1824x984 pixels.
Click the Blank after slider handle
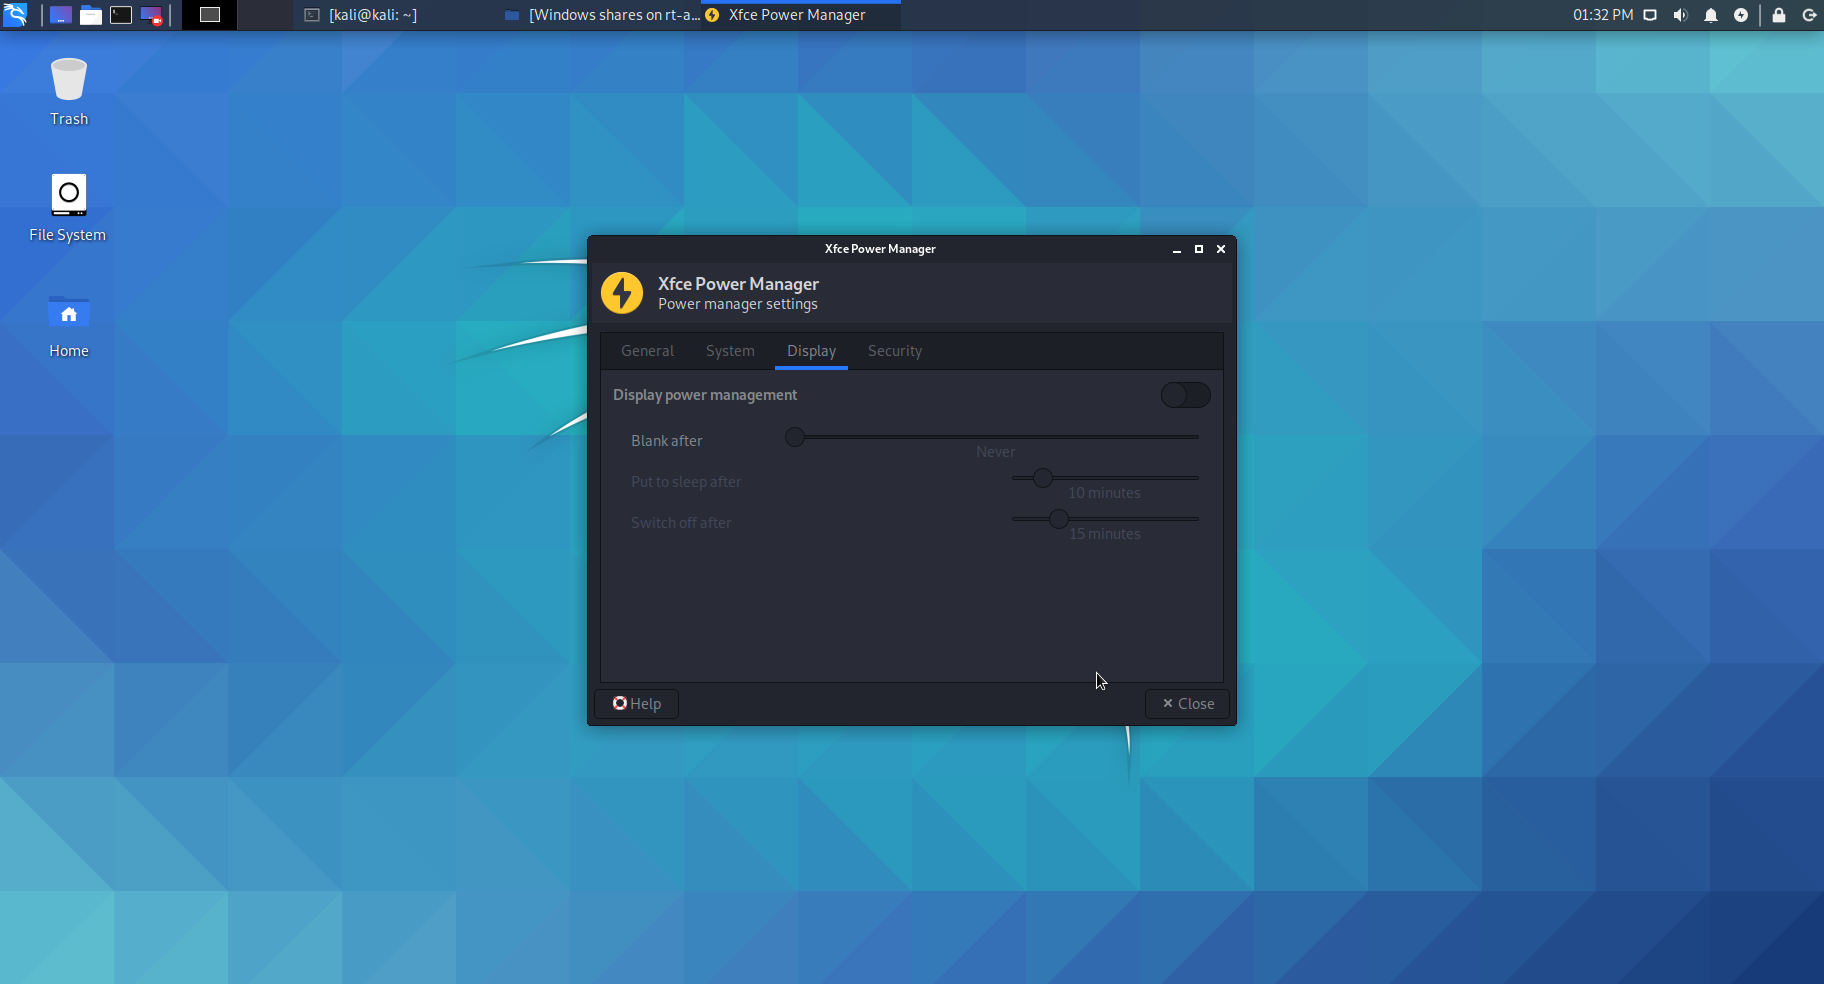pyautogui.click(x=795, y=437)
